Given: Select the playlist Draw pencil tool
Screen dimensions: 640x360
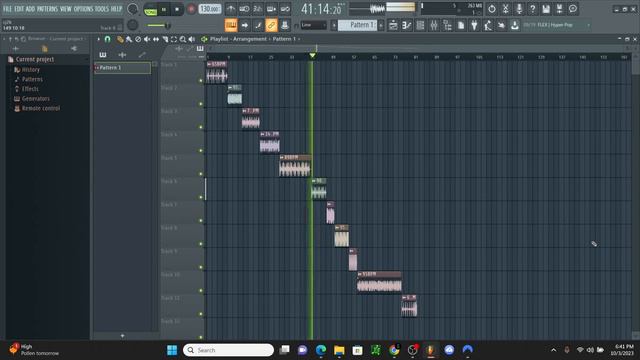Looking at the screenshot, I should (x=120, y=39).
